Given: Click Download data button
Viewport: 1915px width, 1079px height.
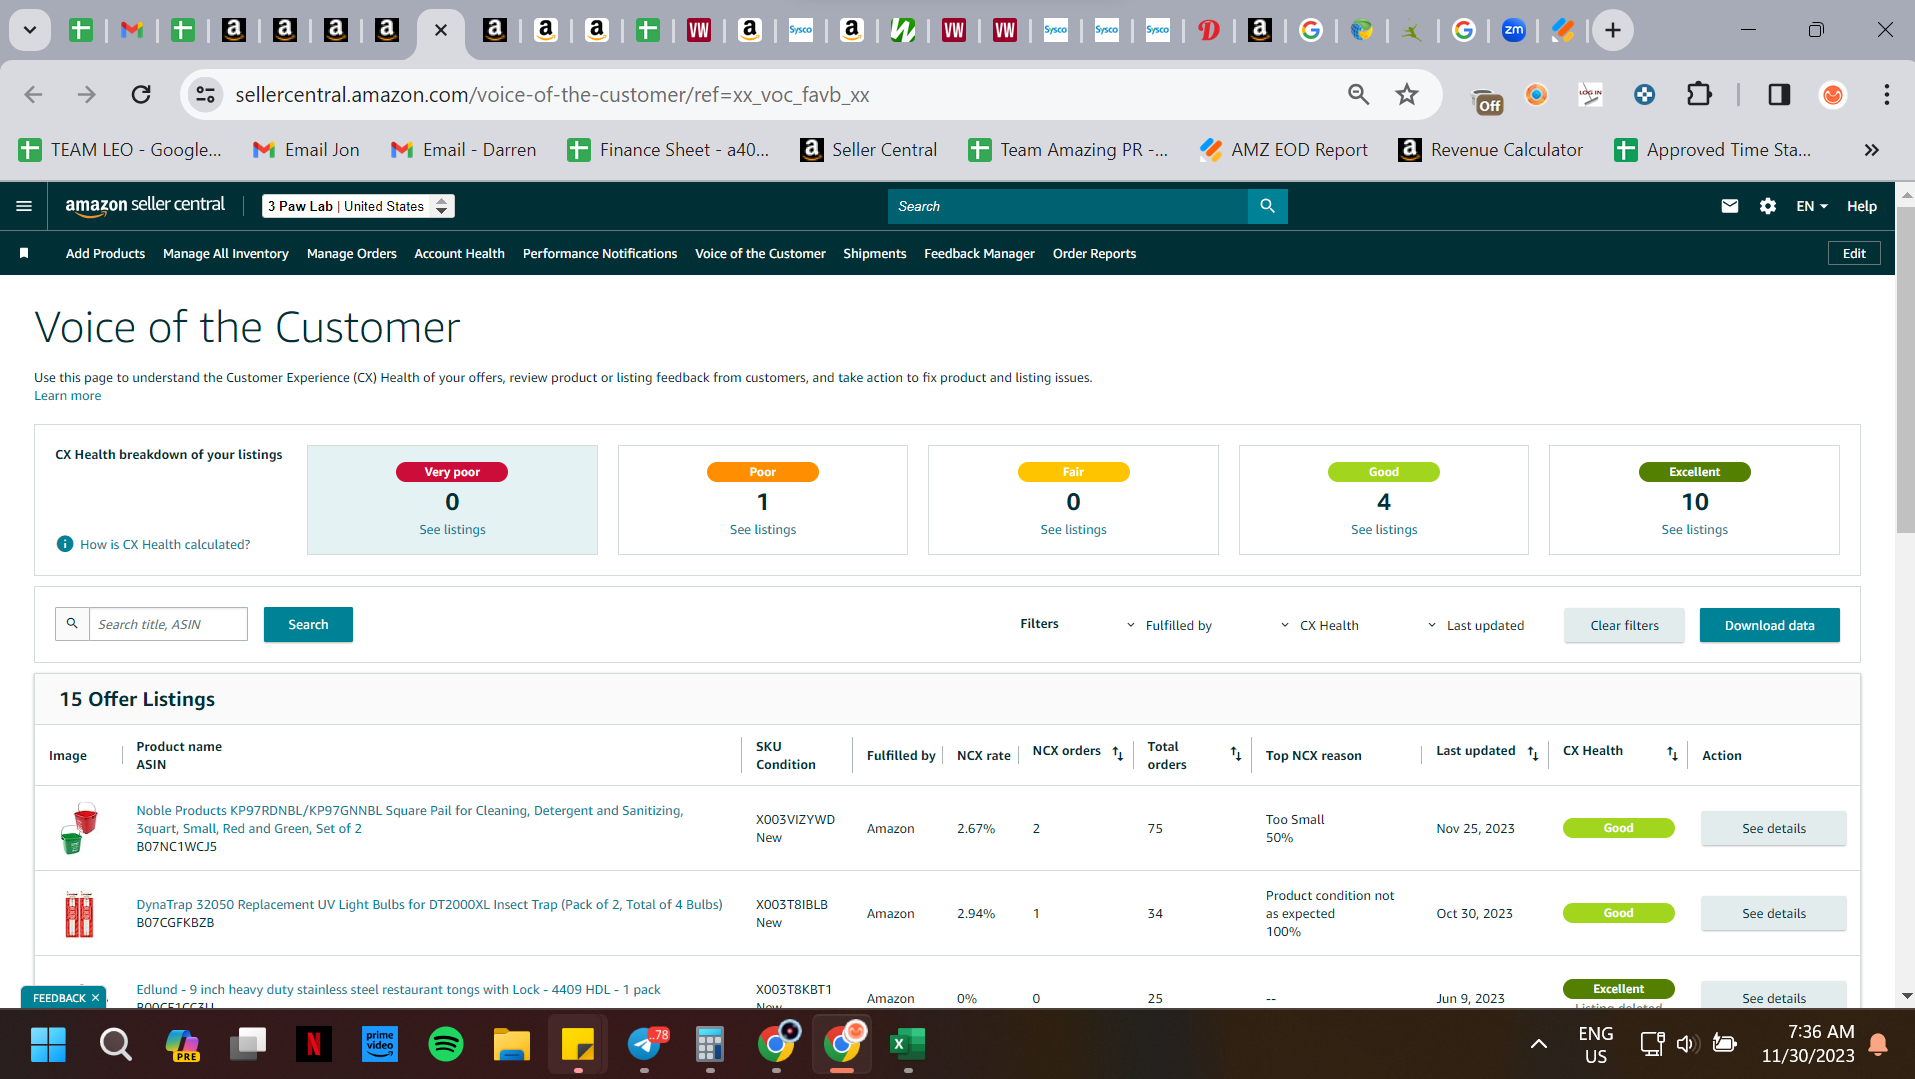Looking at the screenshot, I should click(x=1769, y=625).
